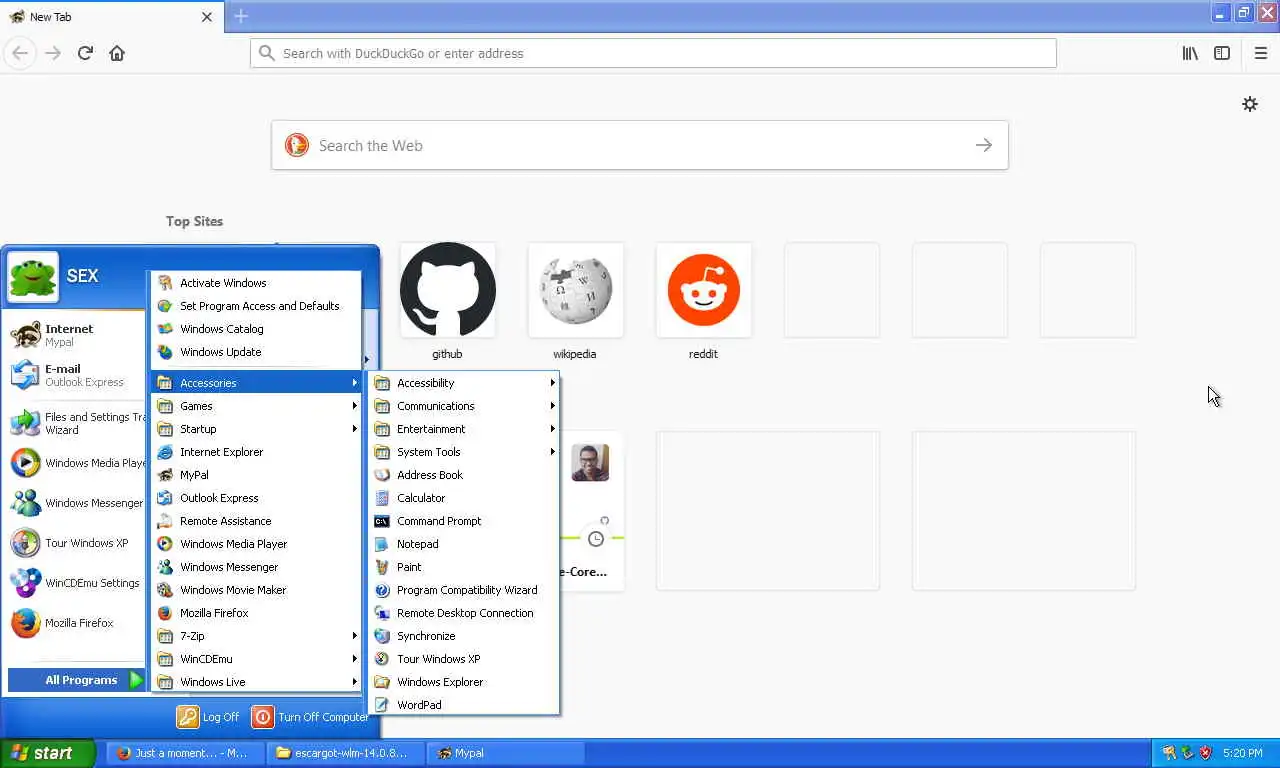Click the taskbar clock showing 5:20 PM

[x=1242, y=753]
